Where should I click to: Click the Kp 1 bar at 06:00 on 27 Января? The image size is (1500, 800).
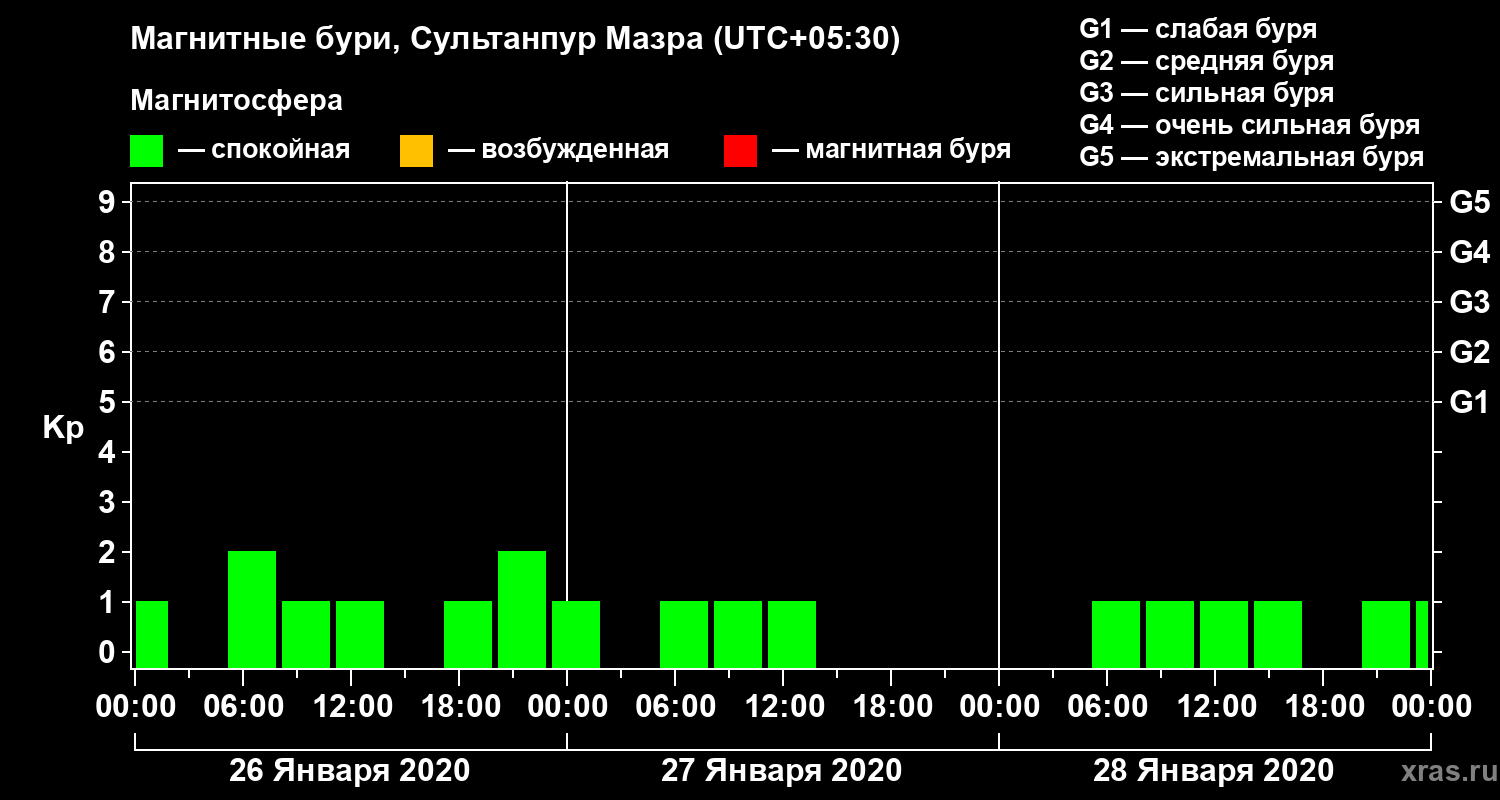684,634
